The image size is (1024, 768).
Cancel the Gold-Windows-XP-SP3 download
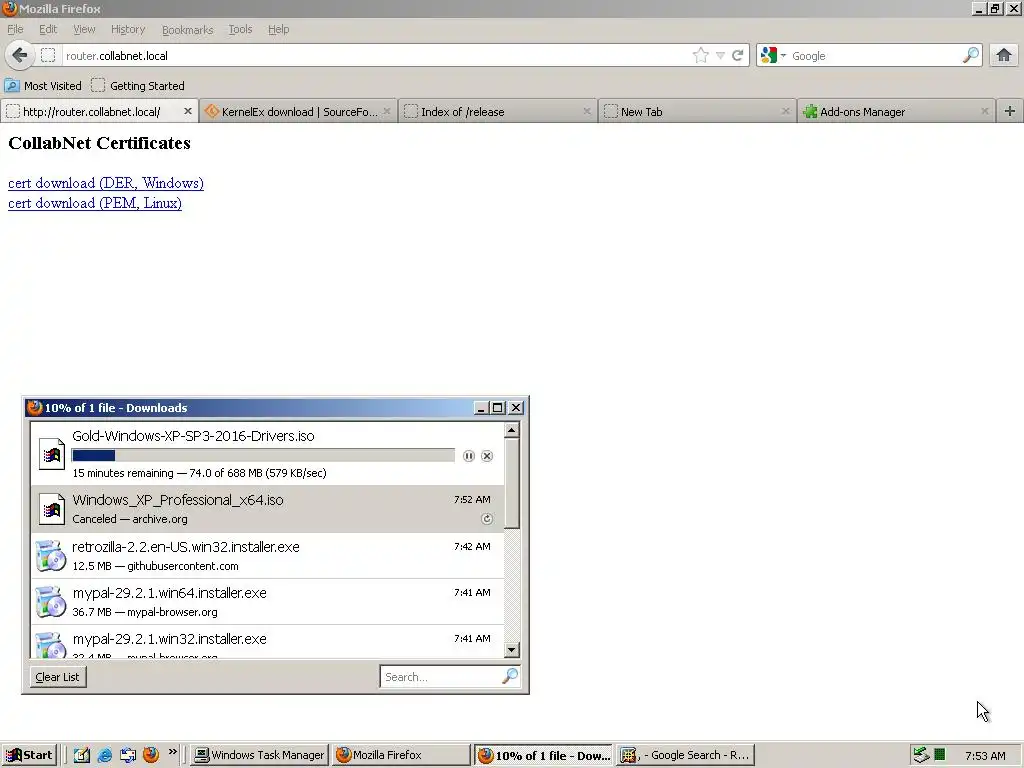tap(487, 456)
